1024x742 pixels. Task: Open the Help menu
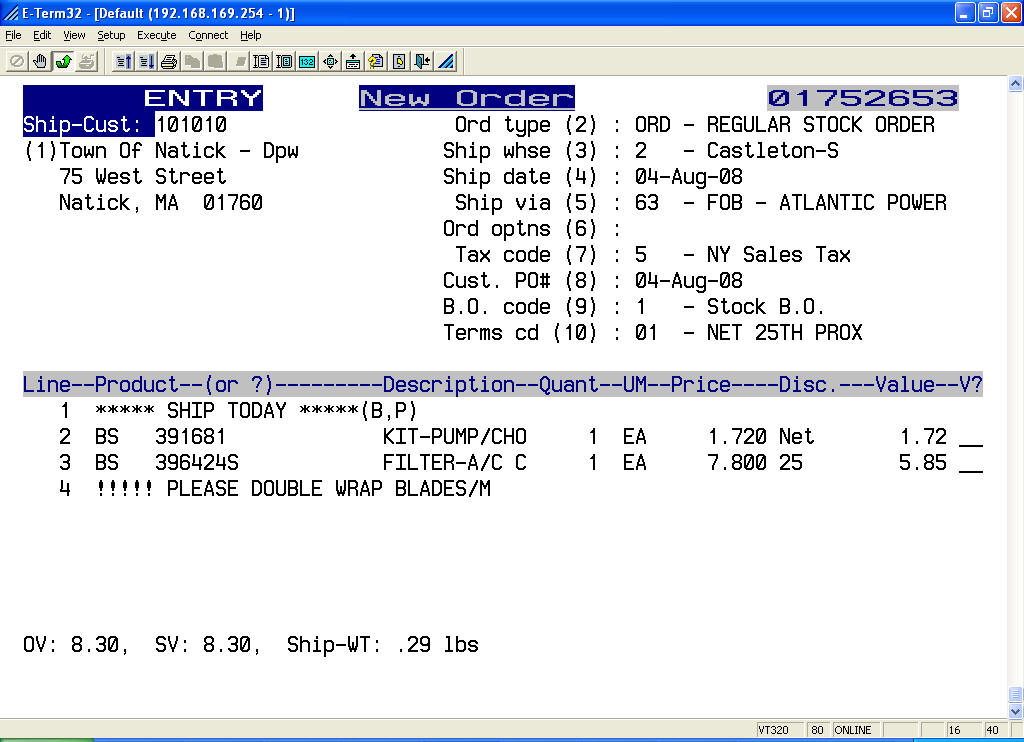click(x=250, y=35)
